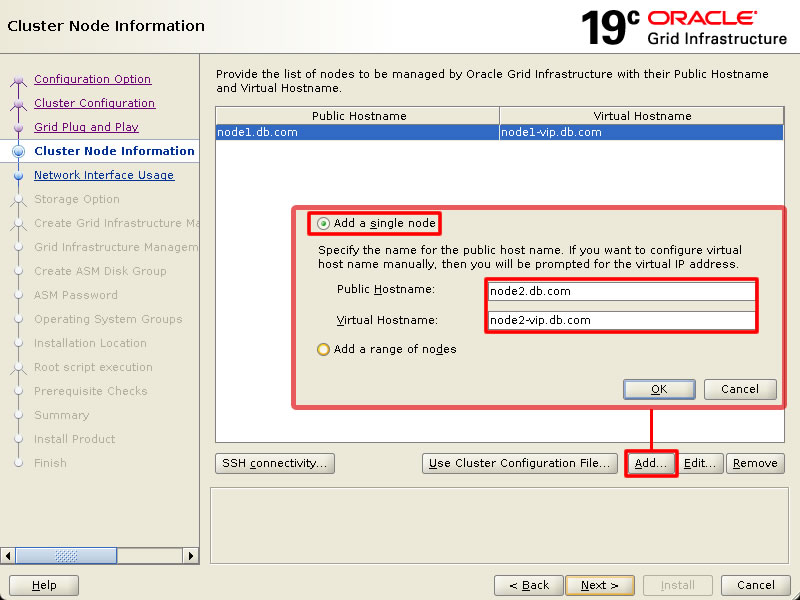Image resolution: width=800 pixels, height=600 pixels.
Task: Click the left arrow of the sidebar scrollbar
Action: pos(8,556)
